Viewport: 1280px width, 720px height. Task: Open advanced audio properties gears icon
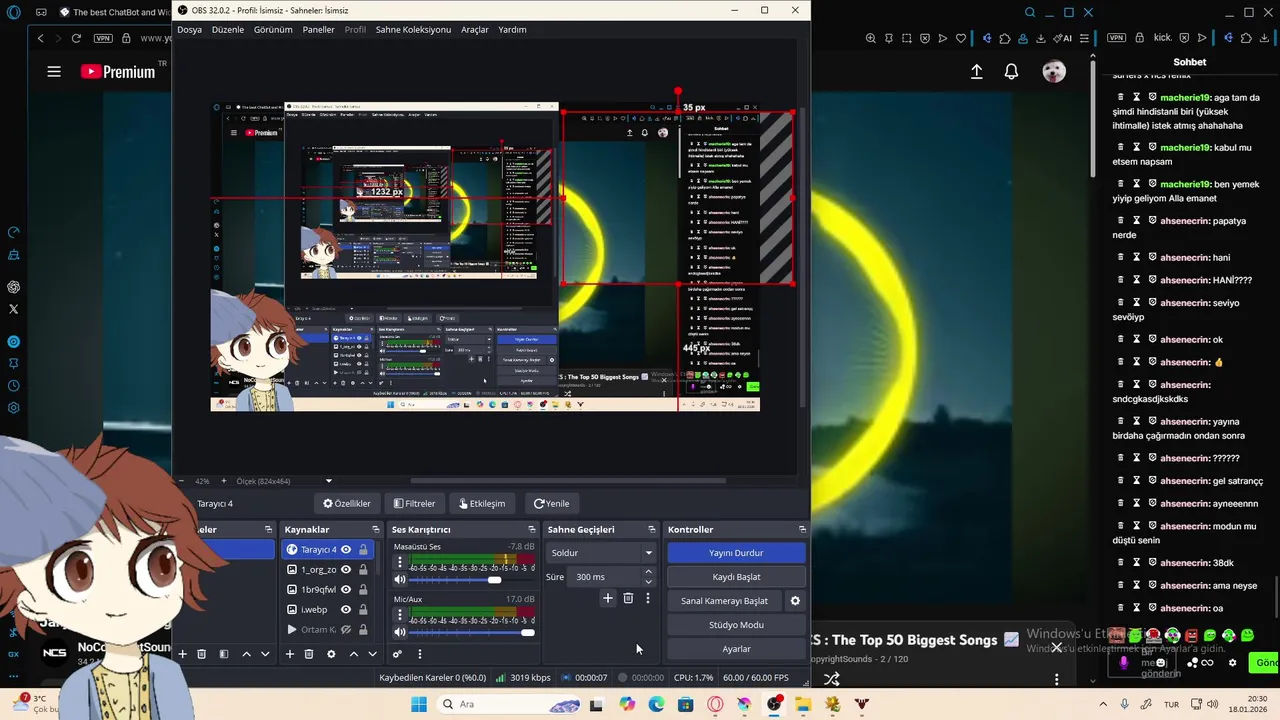pos(397,654)
